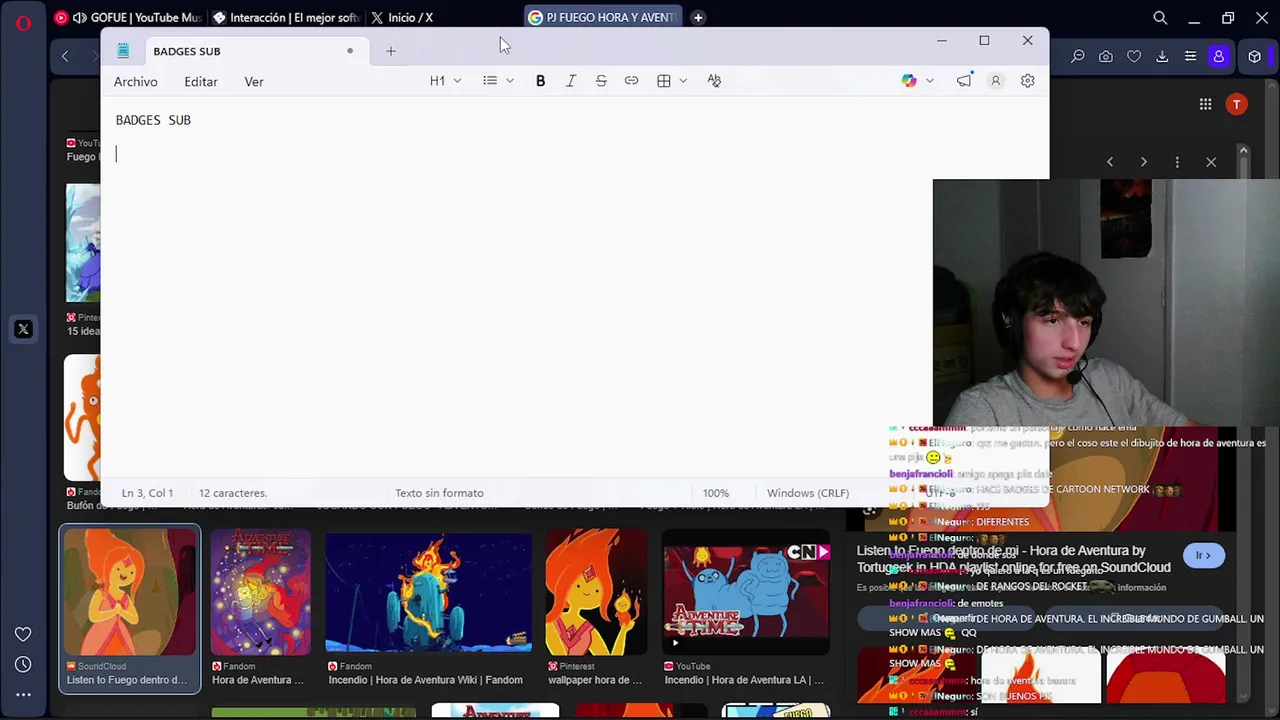Insert a table in Notepad
Screen dimensions: 1280x720
pos(664,81)
